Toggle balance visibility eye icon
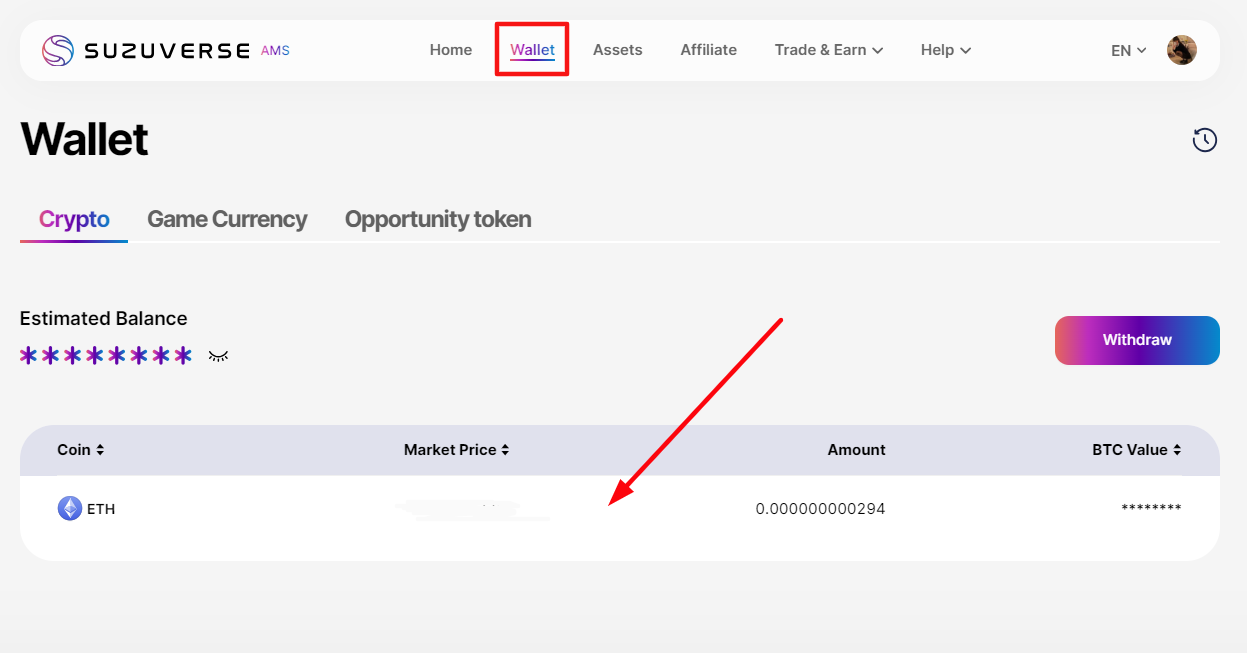1247x653 pixels. [218, 356]
